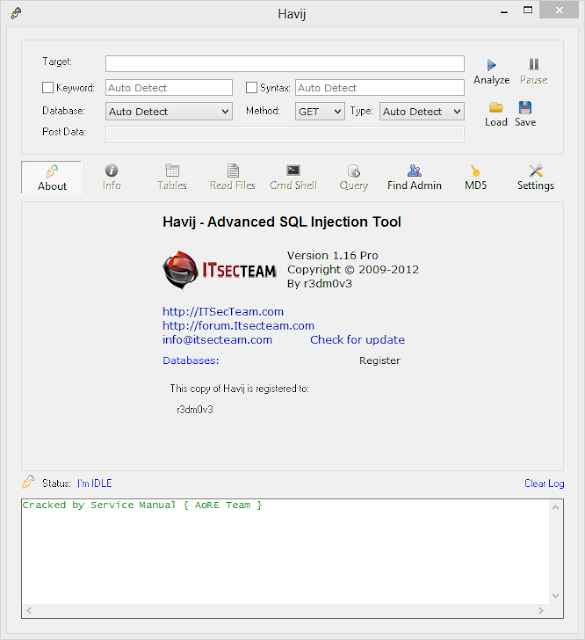Viewport: 585px width, 640px height.
Task: Click the log scroll right arrow
Action: coord(541,611)
